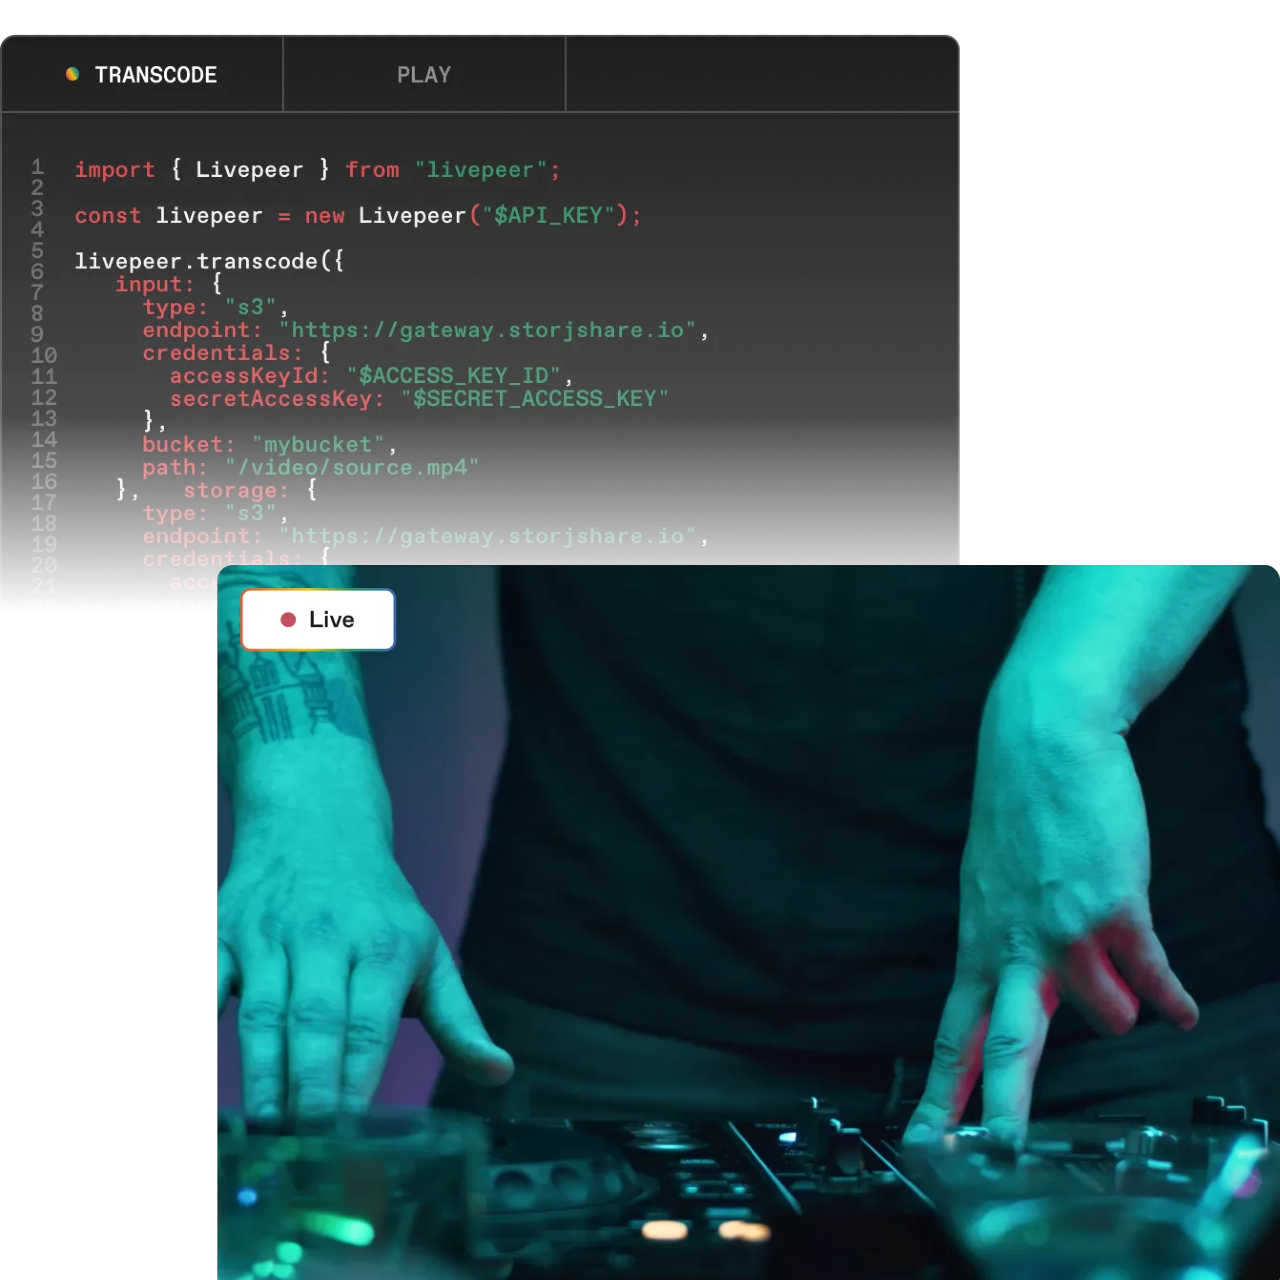This screenshot has width=1280, height=1280.
Task: Click the "/video/source.mp4" path string
Action: (354, 467)
